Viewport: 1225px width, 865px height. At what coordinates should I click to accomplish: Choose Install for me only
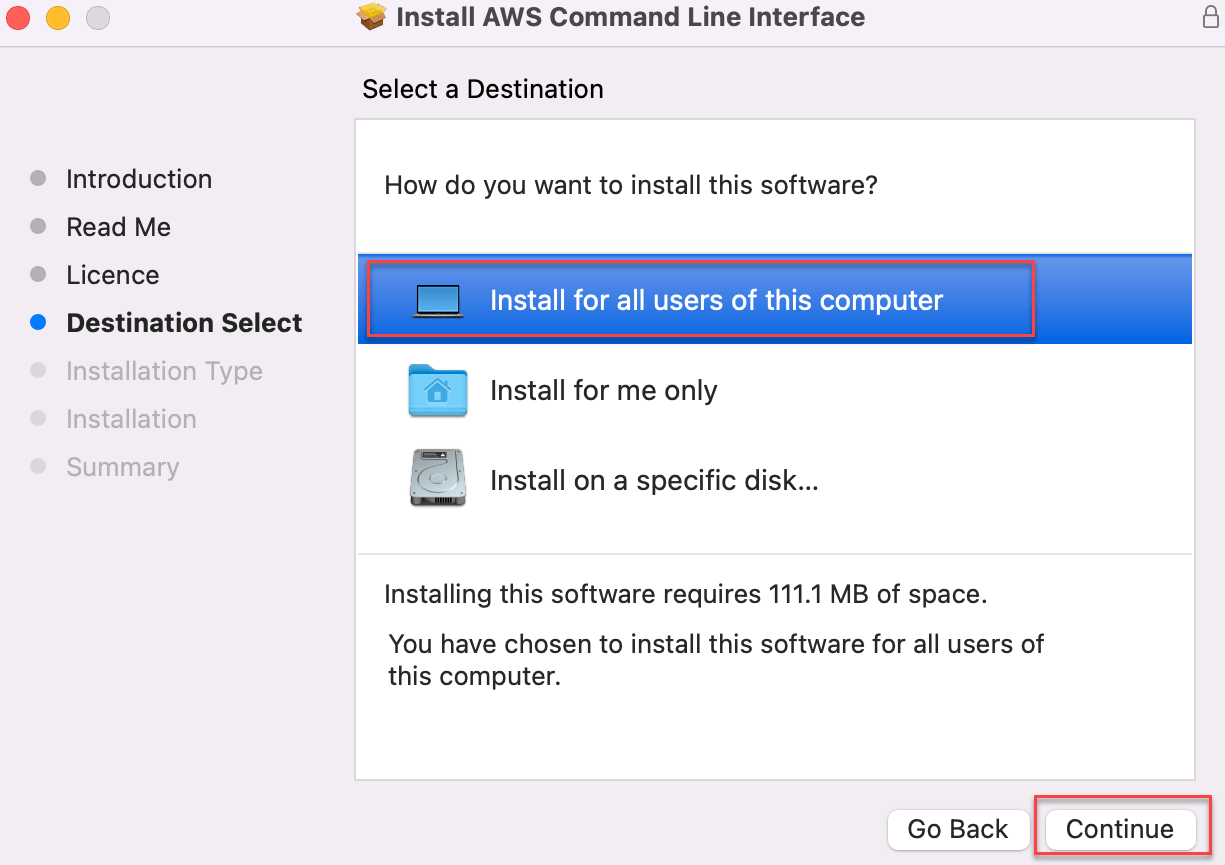tap(603, 390)
